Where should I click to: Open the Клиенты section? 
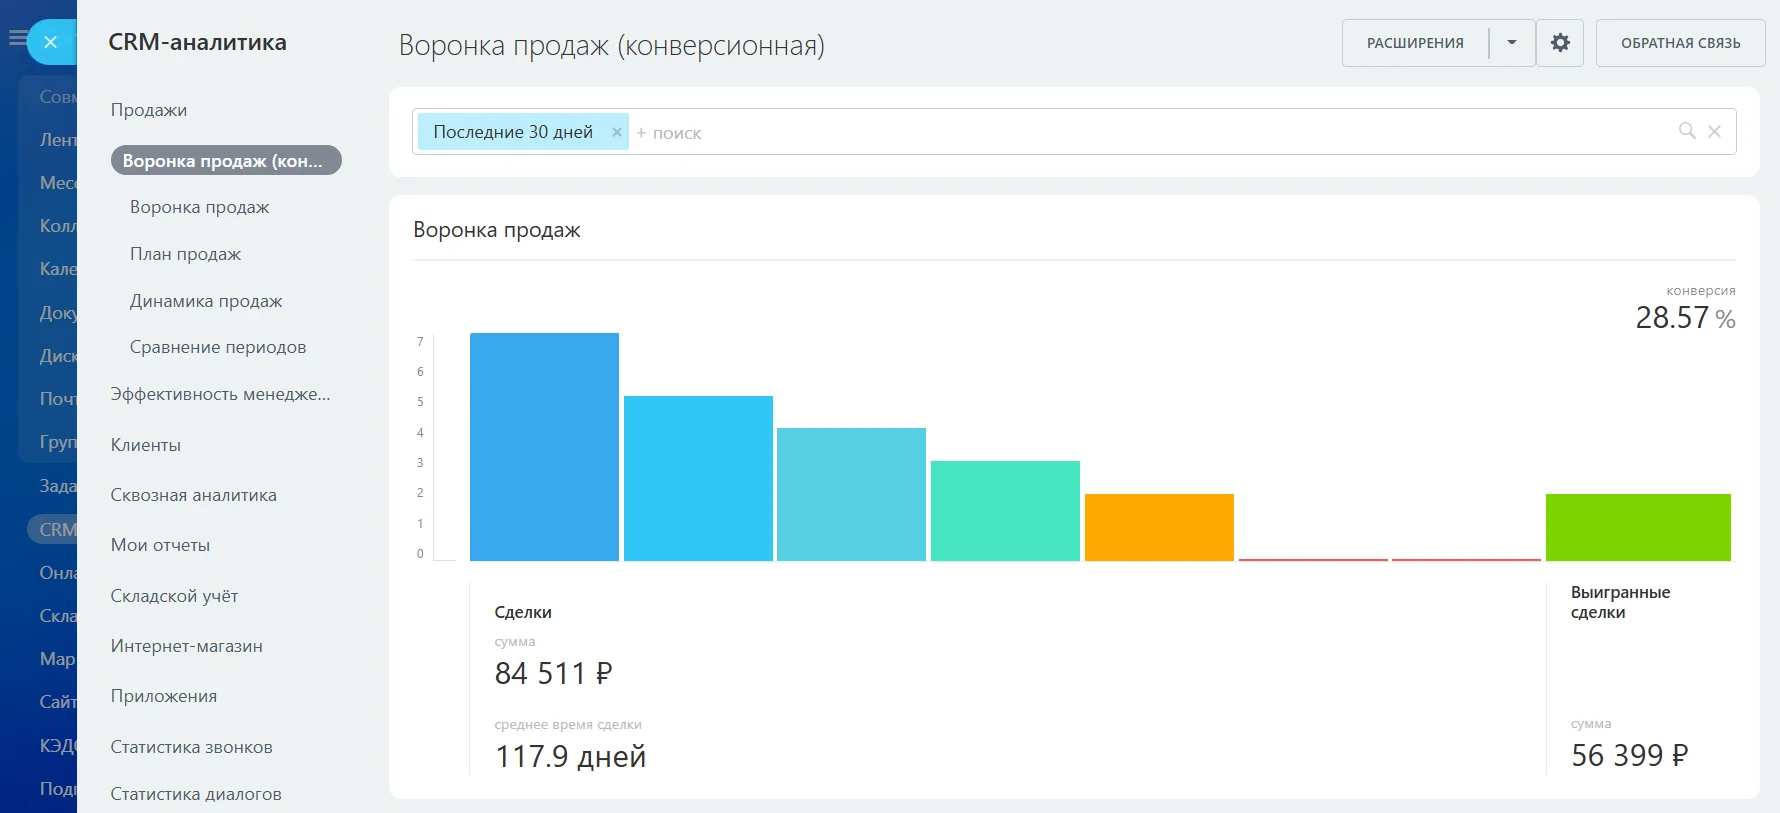[x=146, y=445]
